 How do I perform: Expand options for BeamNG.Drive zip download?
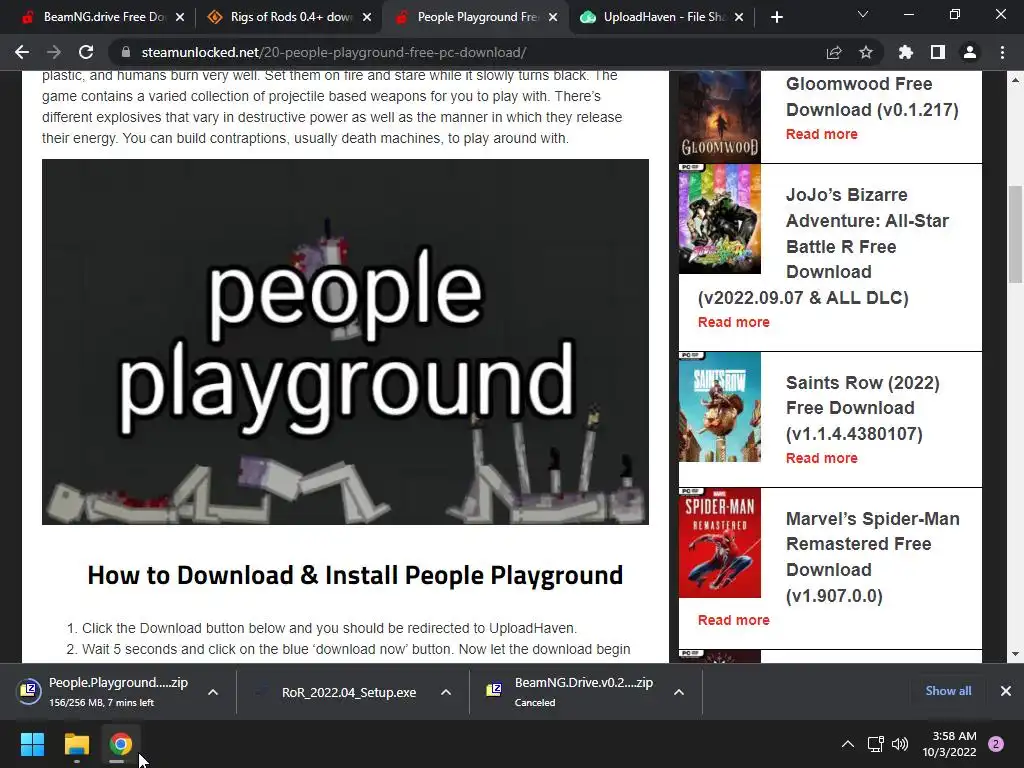pyautogui.click(x=679, y=692)
